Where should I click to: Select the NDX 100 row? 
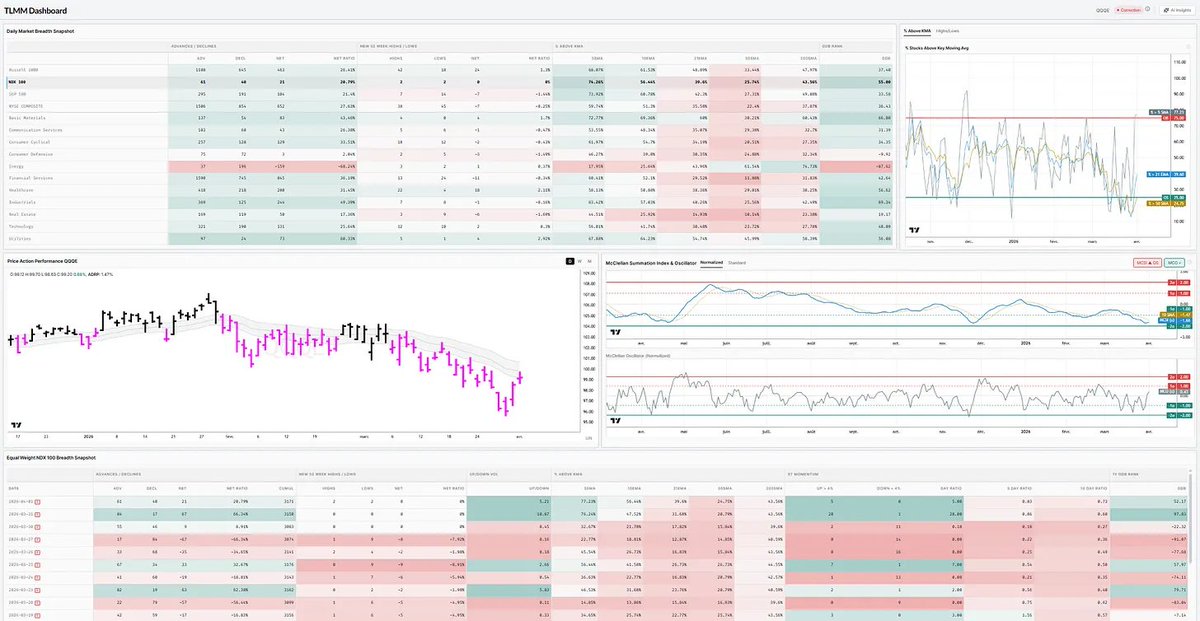450,81
